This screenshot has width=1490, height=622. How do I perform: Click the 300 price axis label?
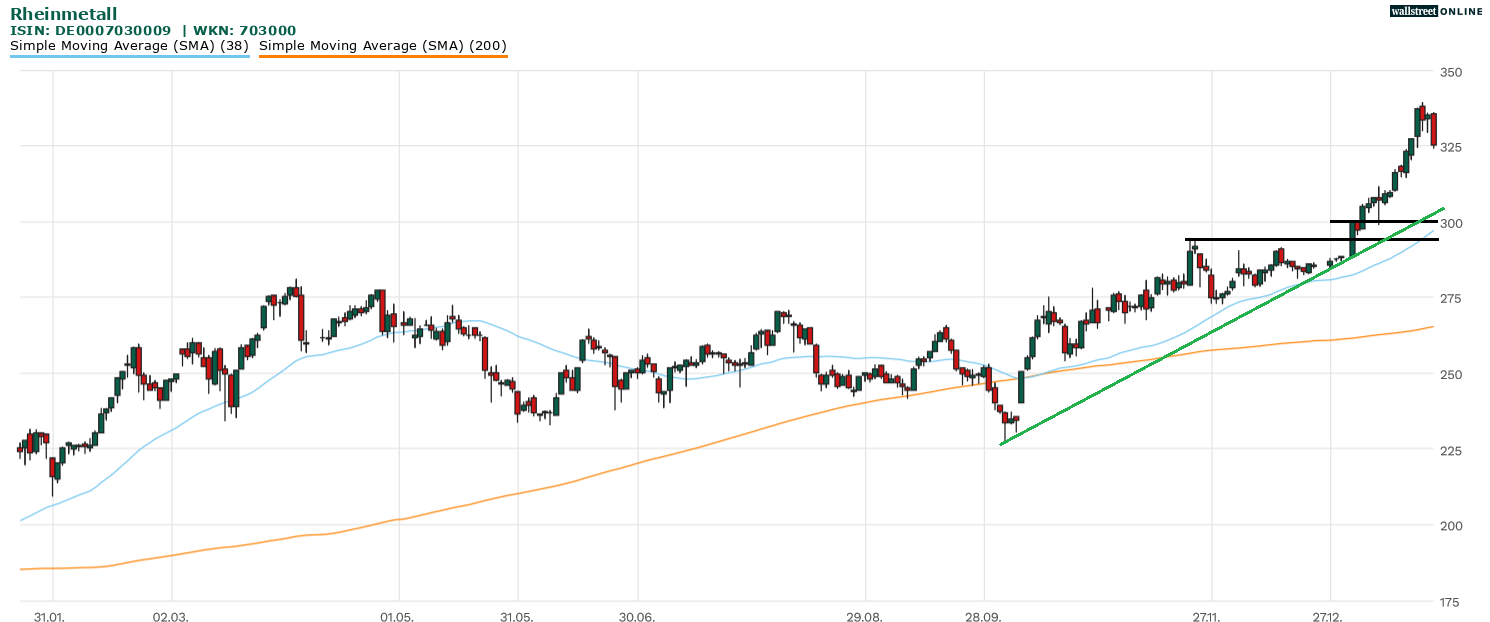pos(1451,223)
